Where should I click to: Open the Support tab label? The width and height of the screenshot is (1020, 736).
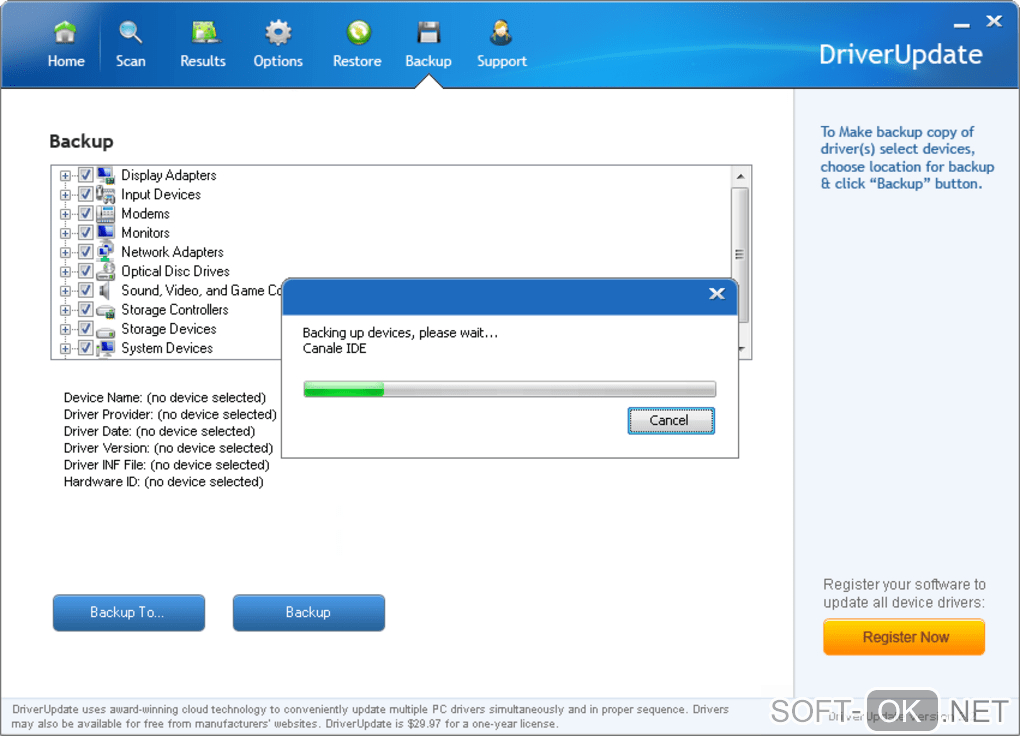point(502,61)
